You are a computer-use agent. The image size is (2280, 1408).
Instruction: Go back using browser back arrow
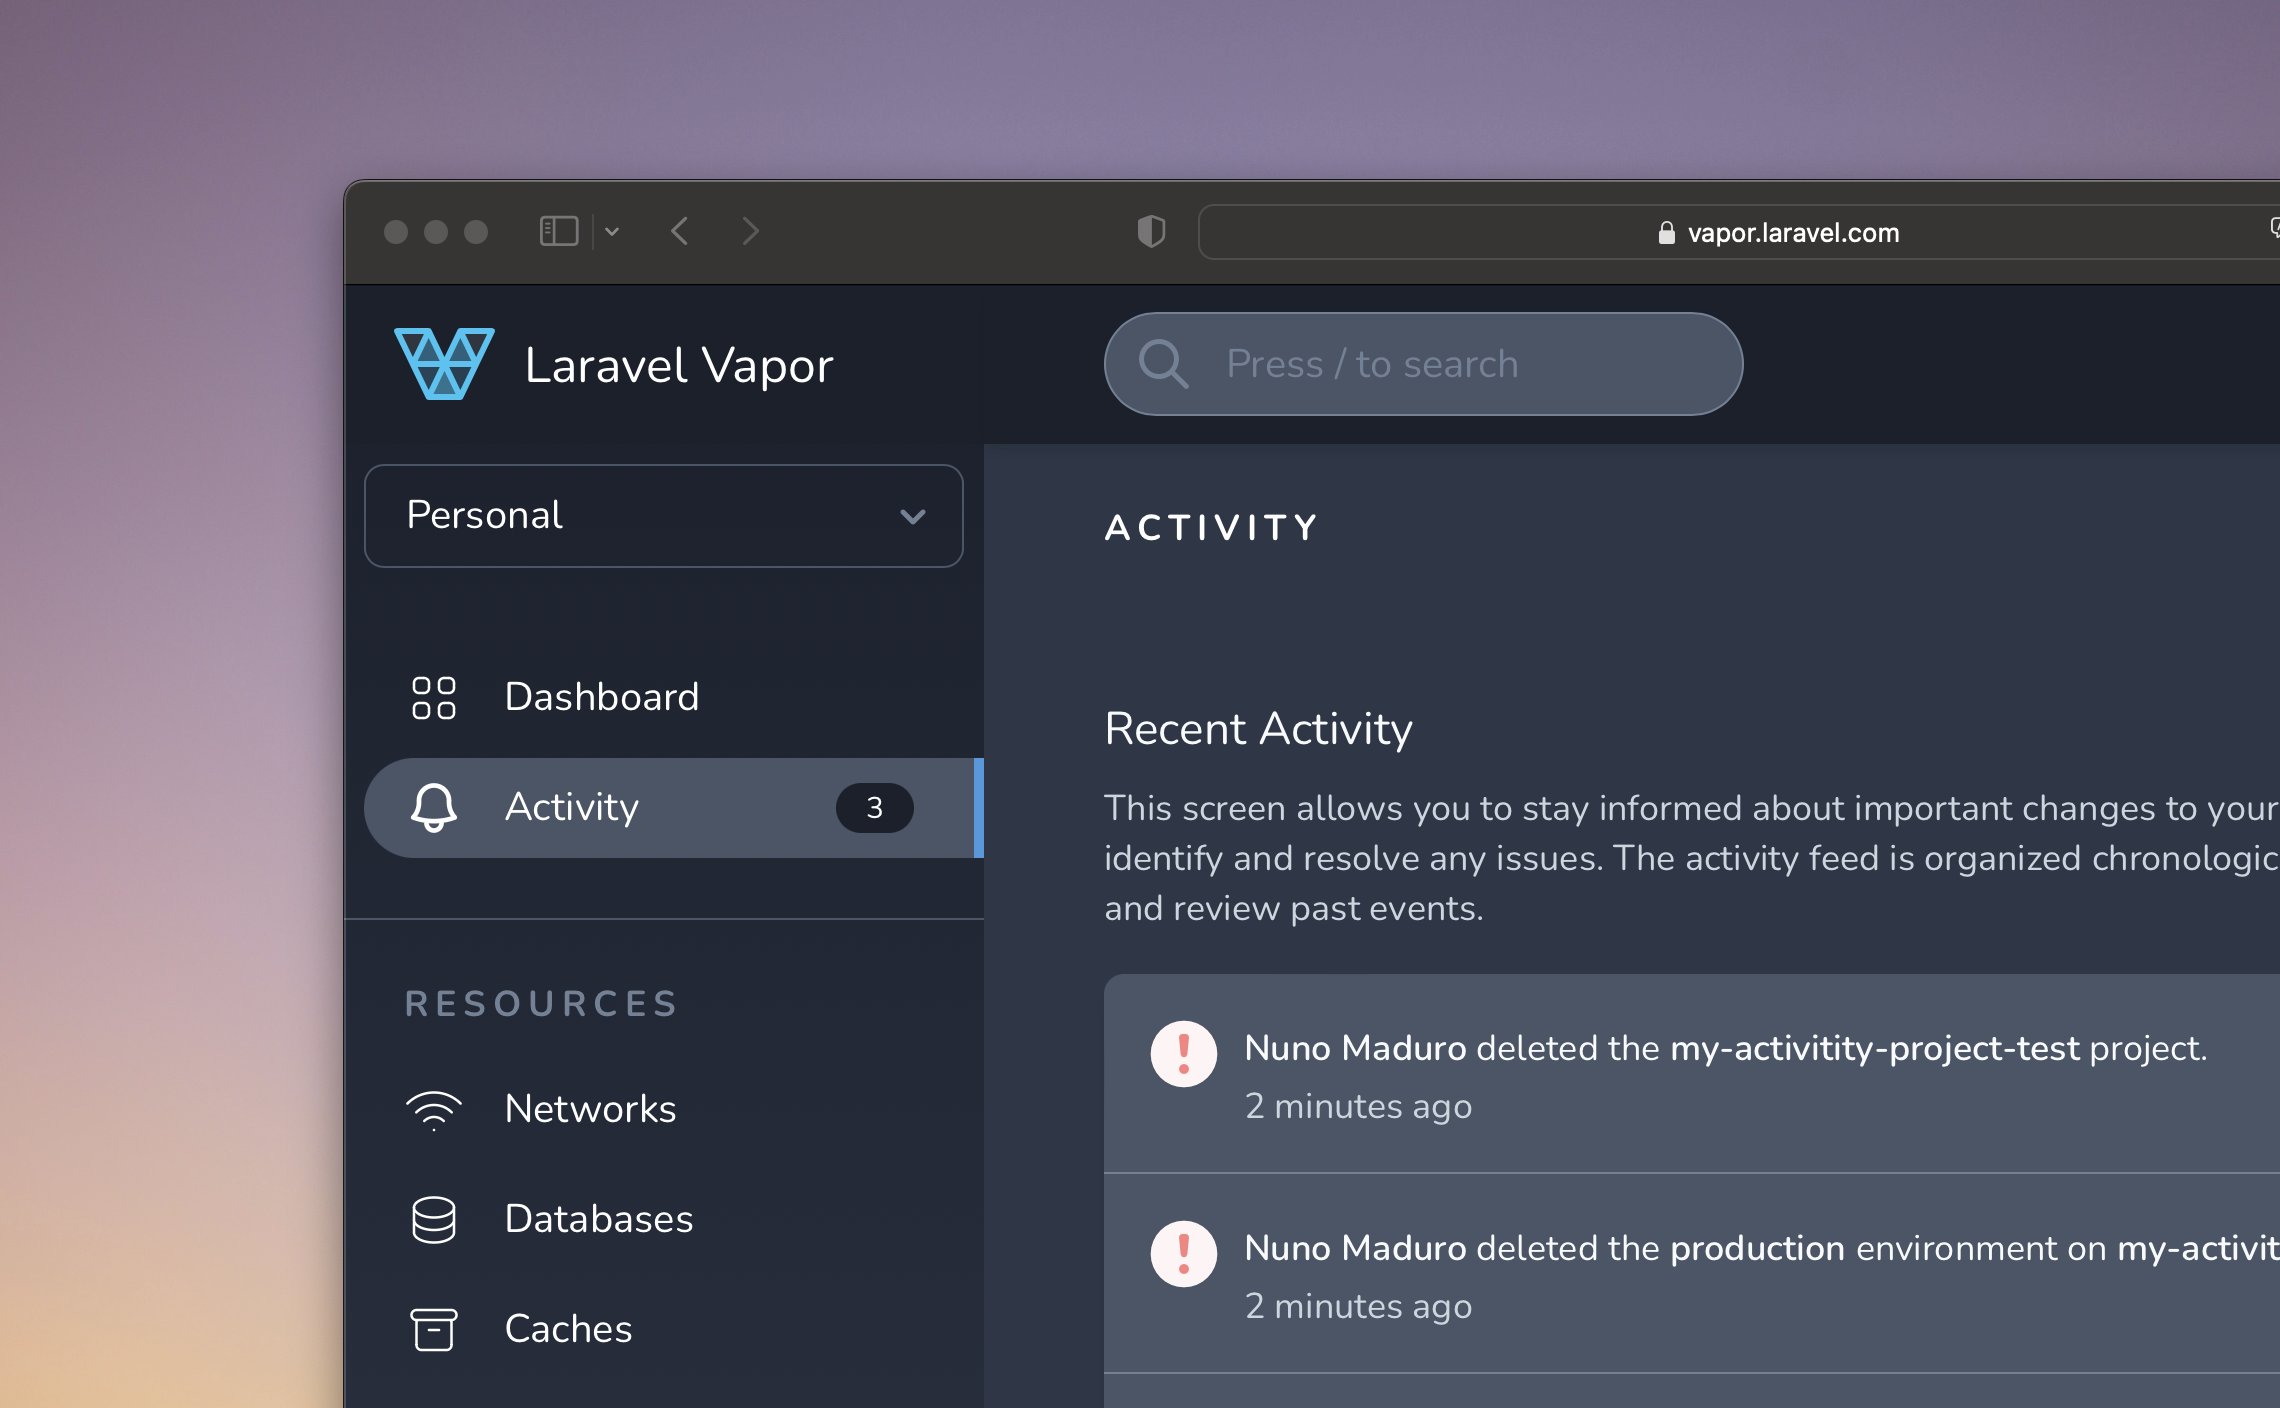click(x=680, y=232)
